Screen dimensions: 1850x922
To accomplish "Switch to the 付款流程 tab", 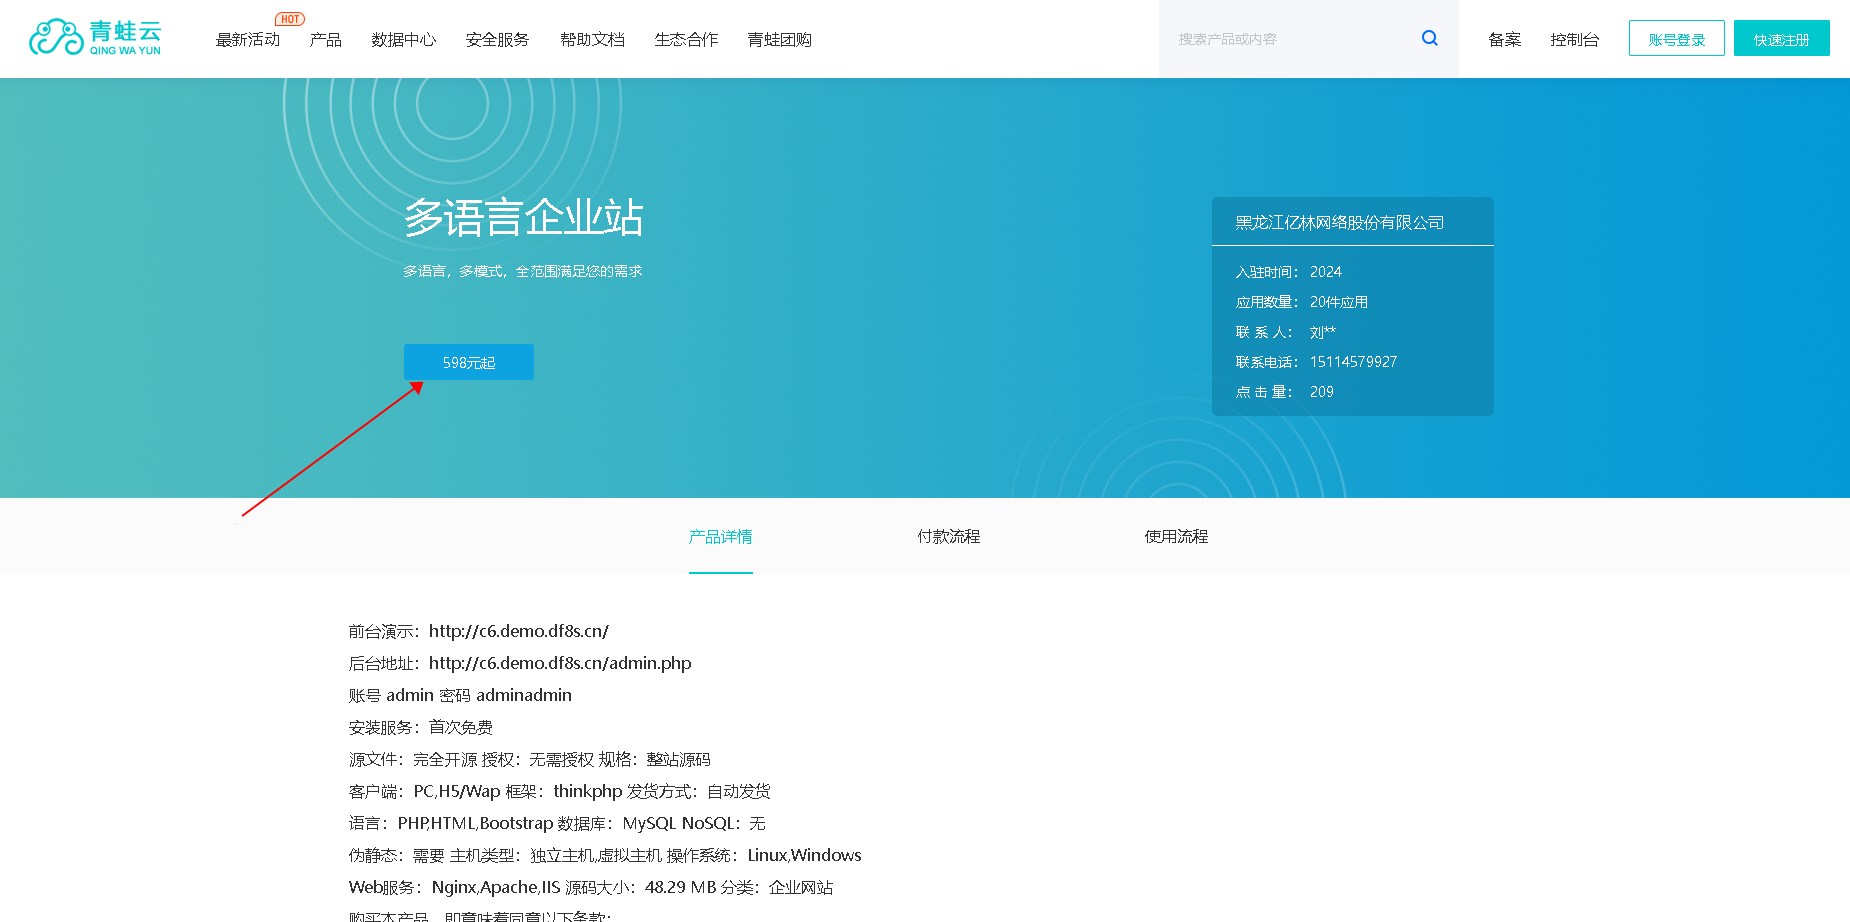I will tap(949, 537).
